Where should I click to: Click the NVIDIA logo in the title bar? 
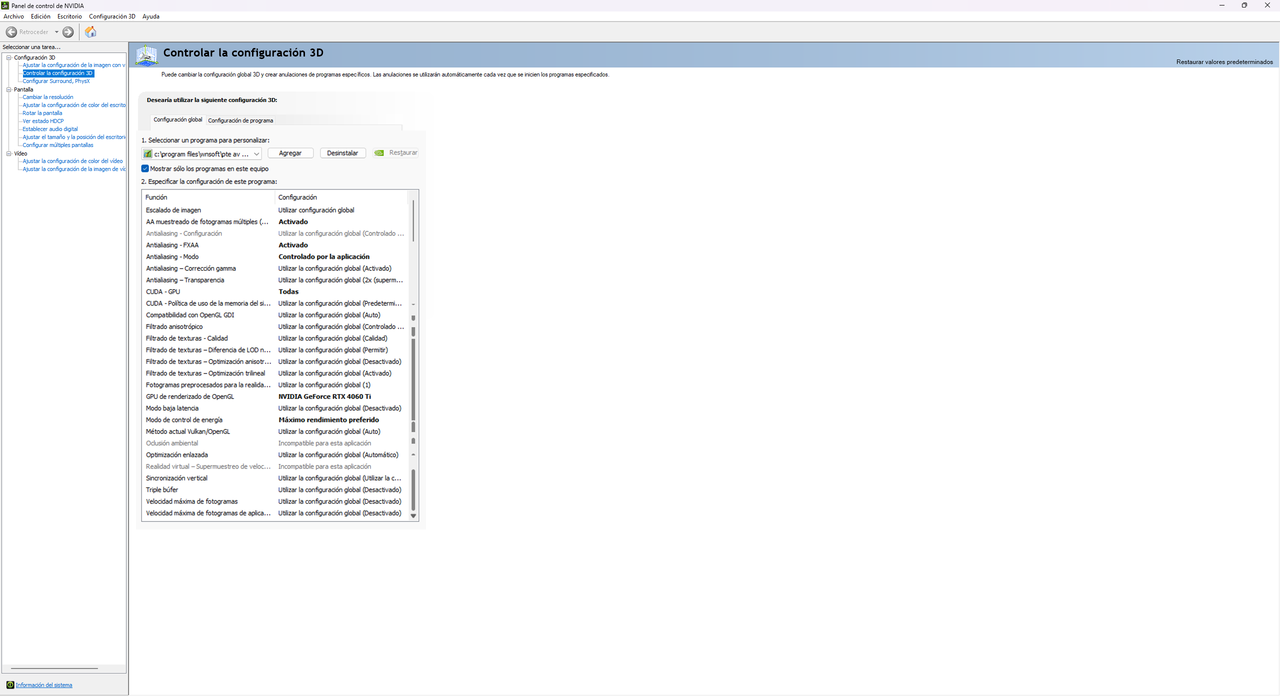click(x=6, y=5)
